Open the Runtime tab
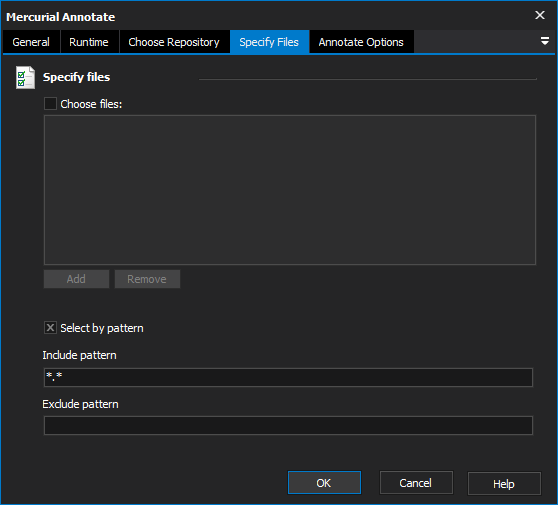Image resolution: width=558 pixels, height=505 pixels. pos(89,42)
